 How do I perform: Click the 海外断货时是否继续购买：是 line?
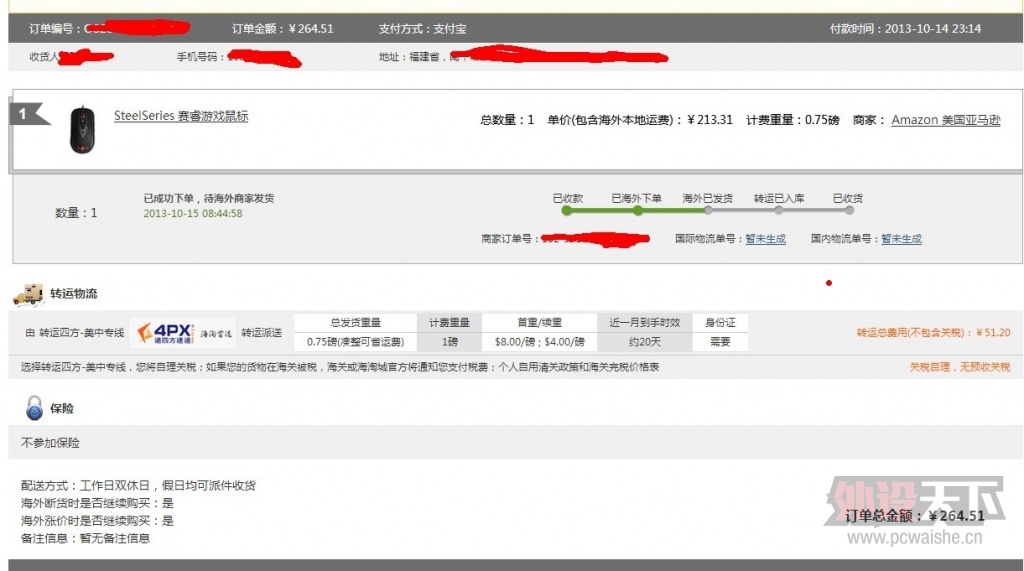[97, 503]
